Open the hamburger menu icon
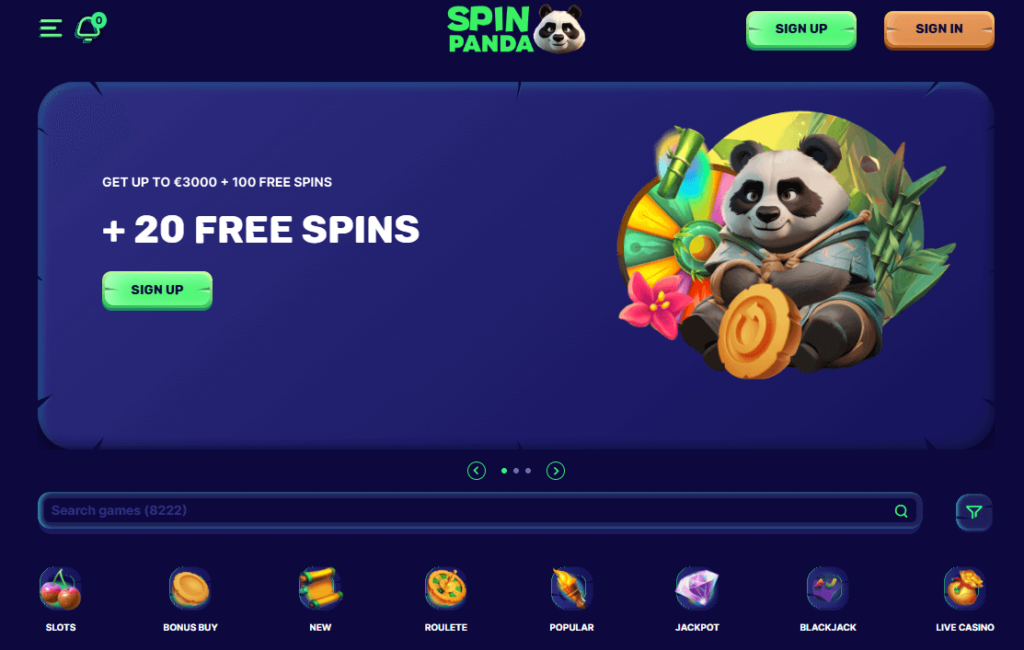The width and height of the screenshot is (1024, 650). [51, 28]
